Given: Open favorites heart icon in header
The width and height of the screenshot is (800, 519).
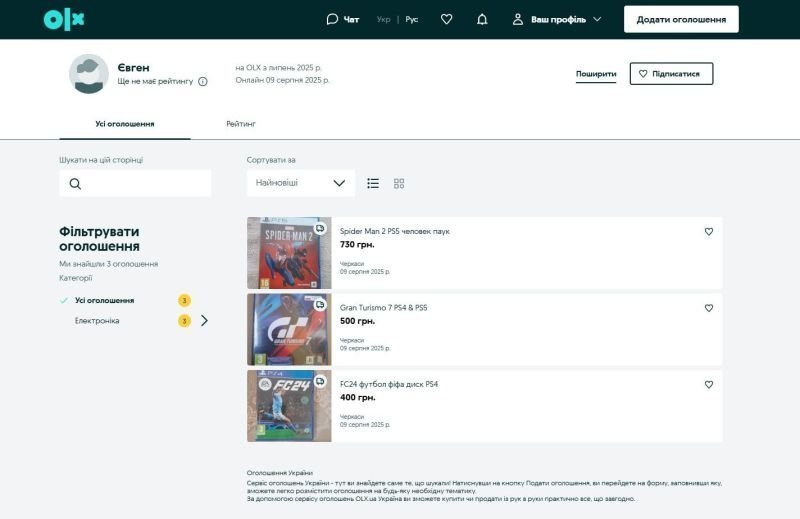Looking at the screenshot, I should click(446, 19).
